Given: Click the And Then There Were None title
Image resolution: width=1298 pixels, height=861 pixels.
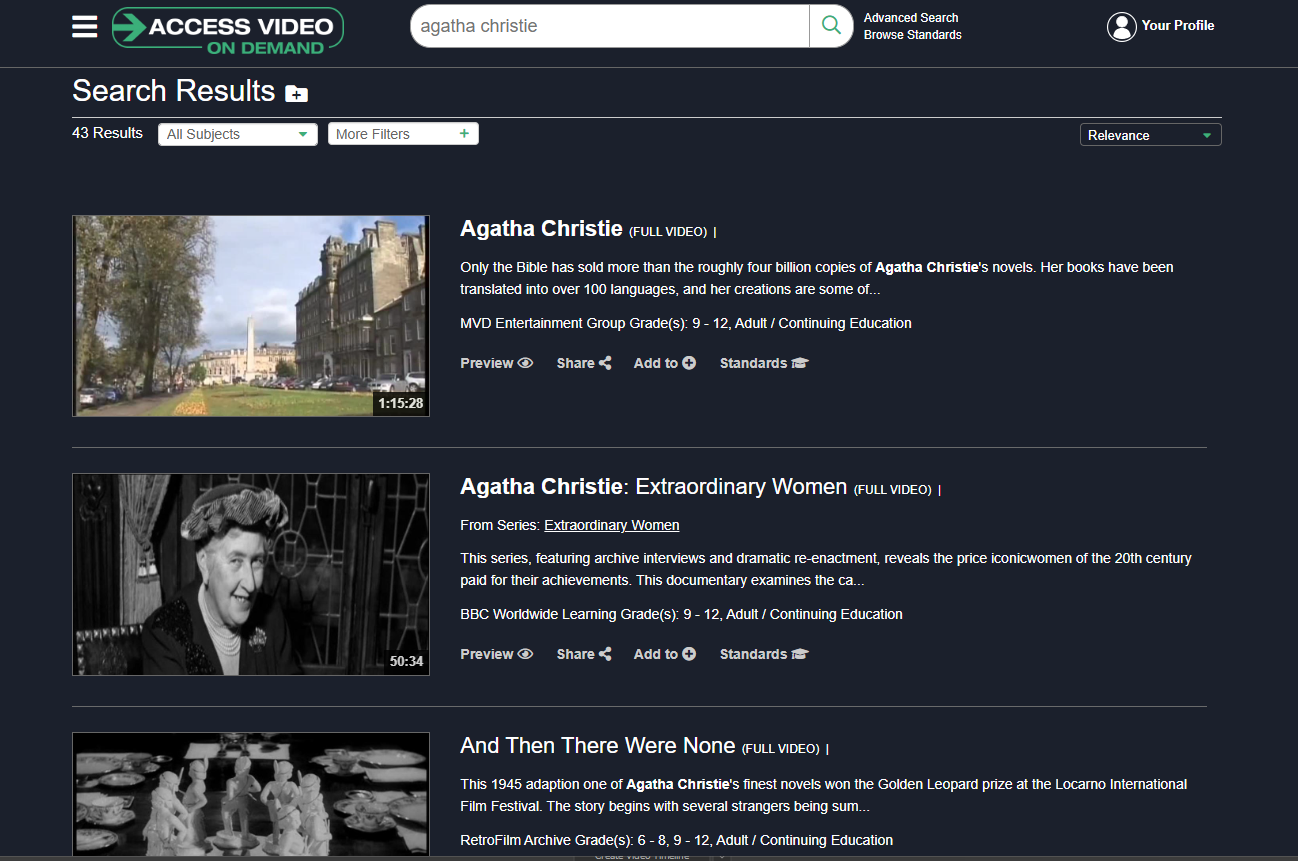Looking at the screenshot, I should point(596,745).
